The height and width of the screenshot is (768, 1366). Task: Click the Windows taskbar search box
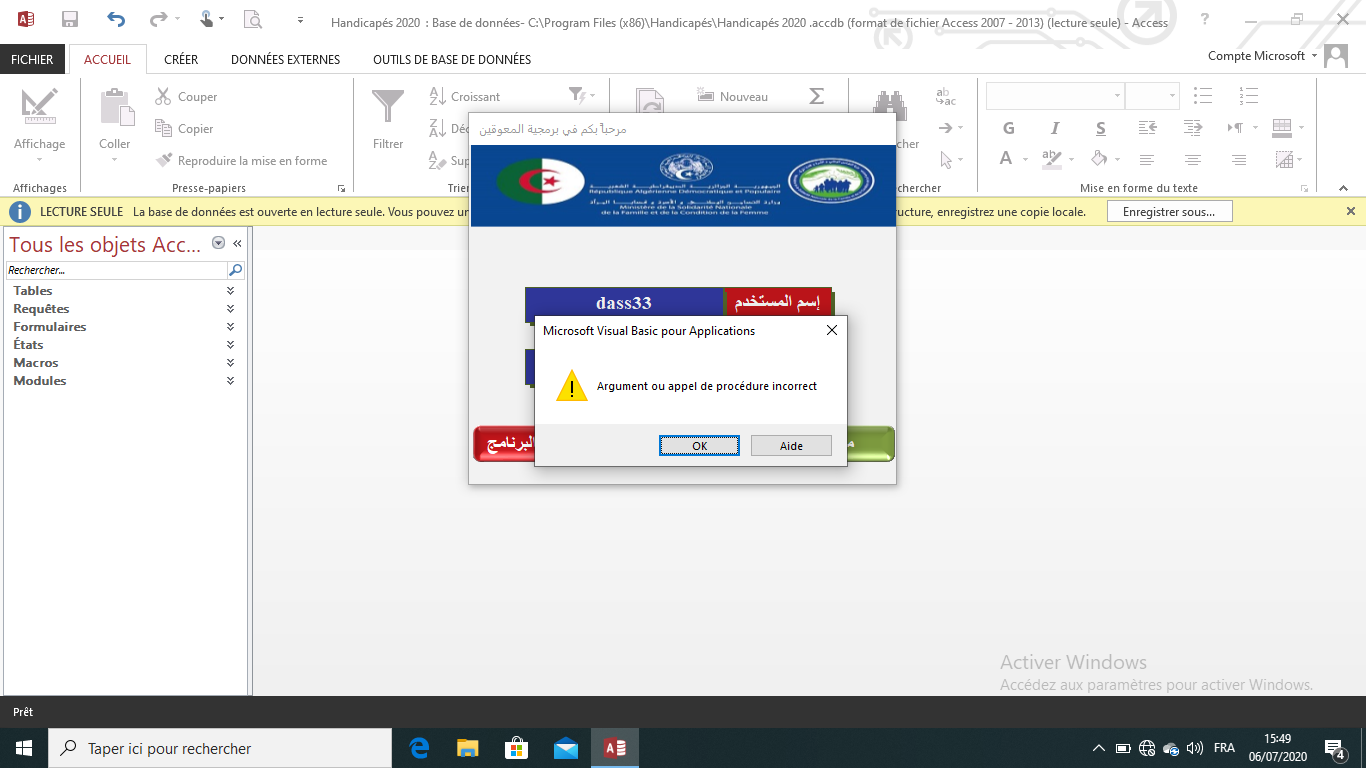[220, 748]
